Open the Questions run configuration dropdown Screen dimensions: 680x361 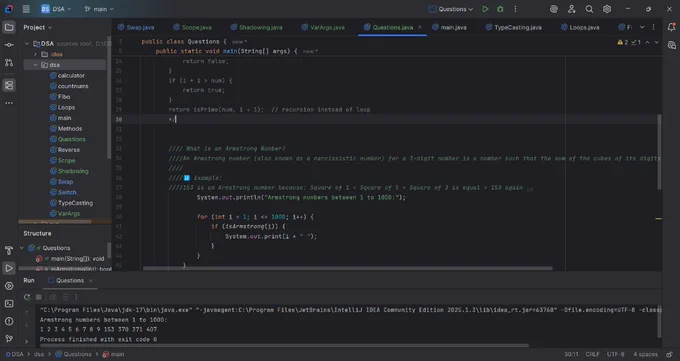pyautogui.click(x=451, y=9)
